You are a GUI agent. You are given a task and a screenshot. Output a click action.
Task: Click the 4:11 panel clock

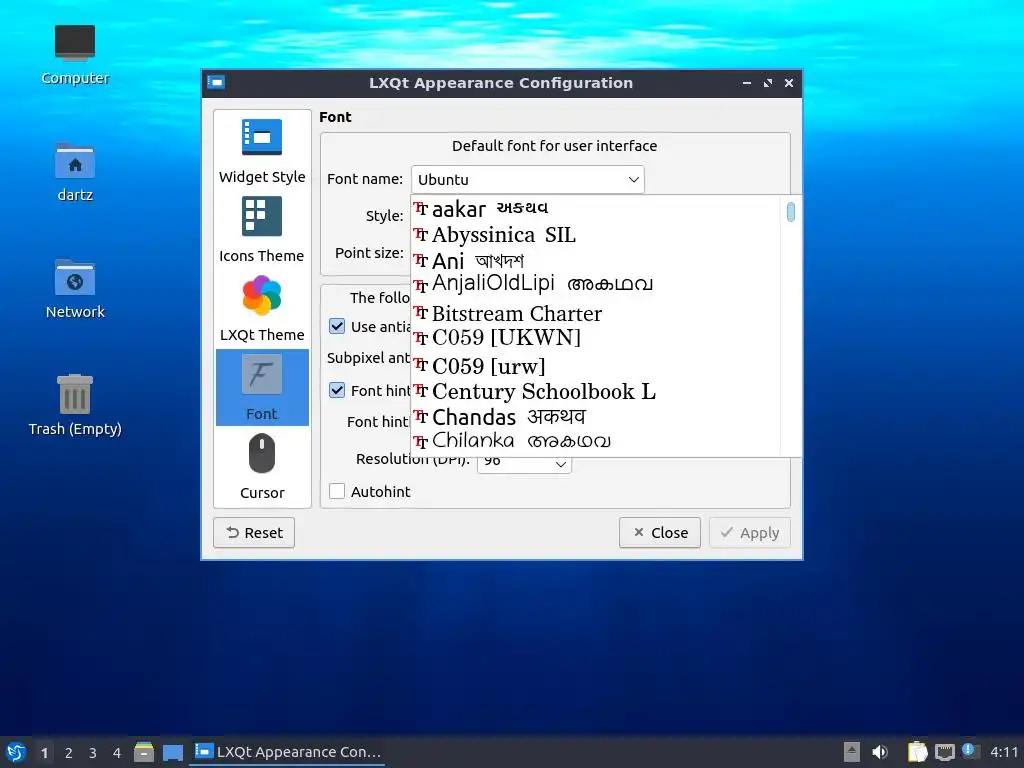click(1004, 752)
